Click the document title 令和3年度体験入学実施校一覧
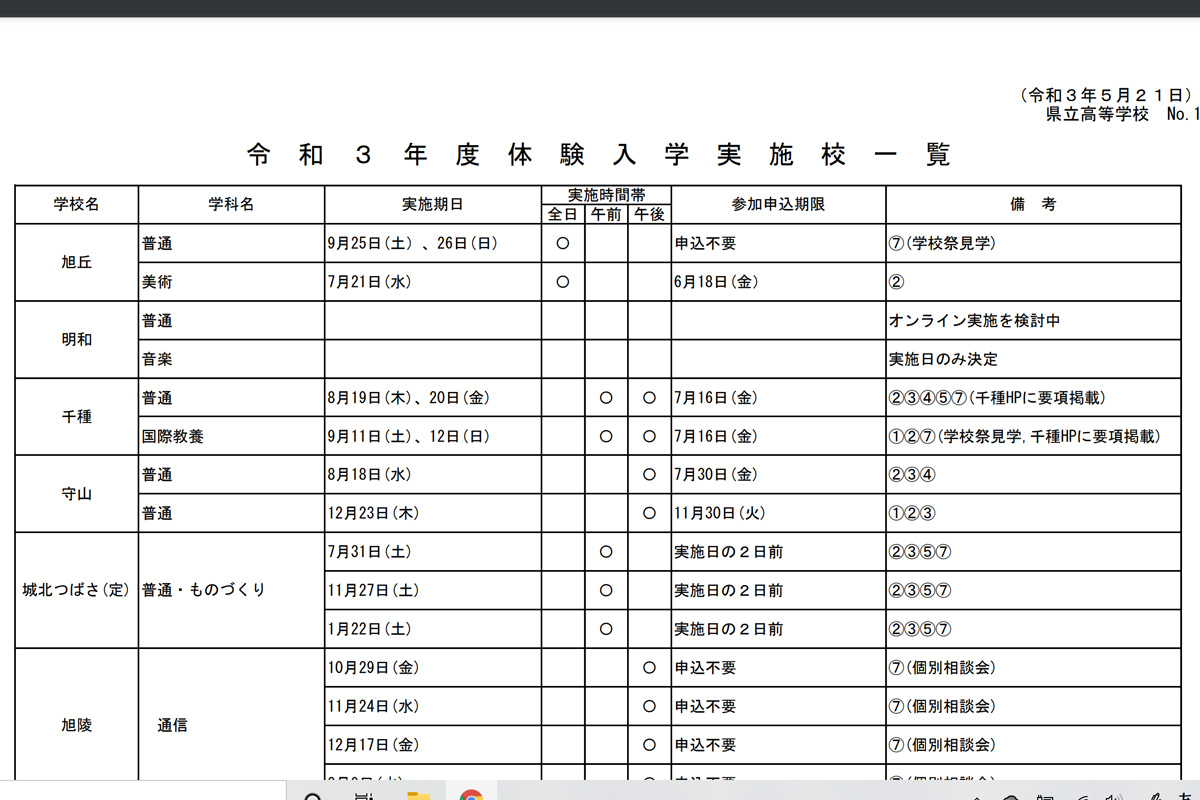1200x800 pixels. click(599, 155)
